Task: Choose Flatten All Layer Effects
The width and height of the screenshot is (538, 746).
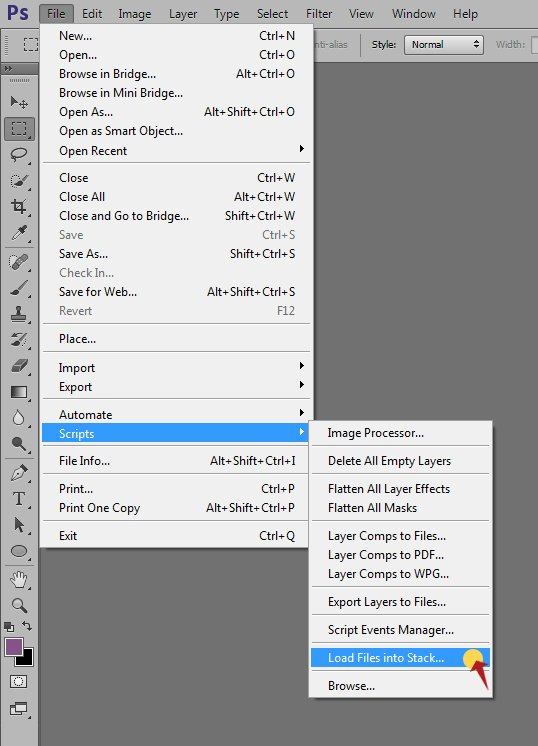Action: pyautogui.click(x=400, y=489)
